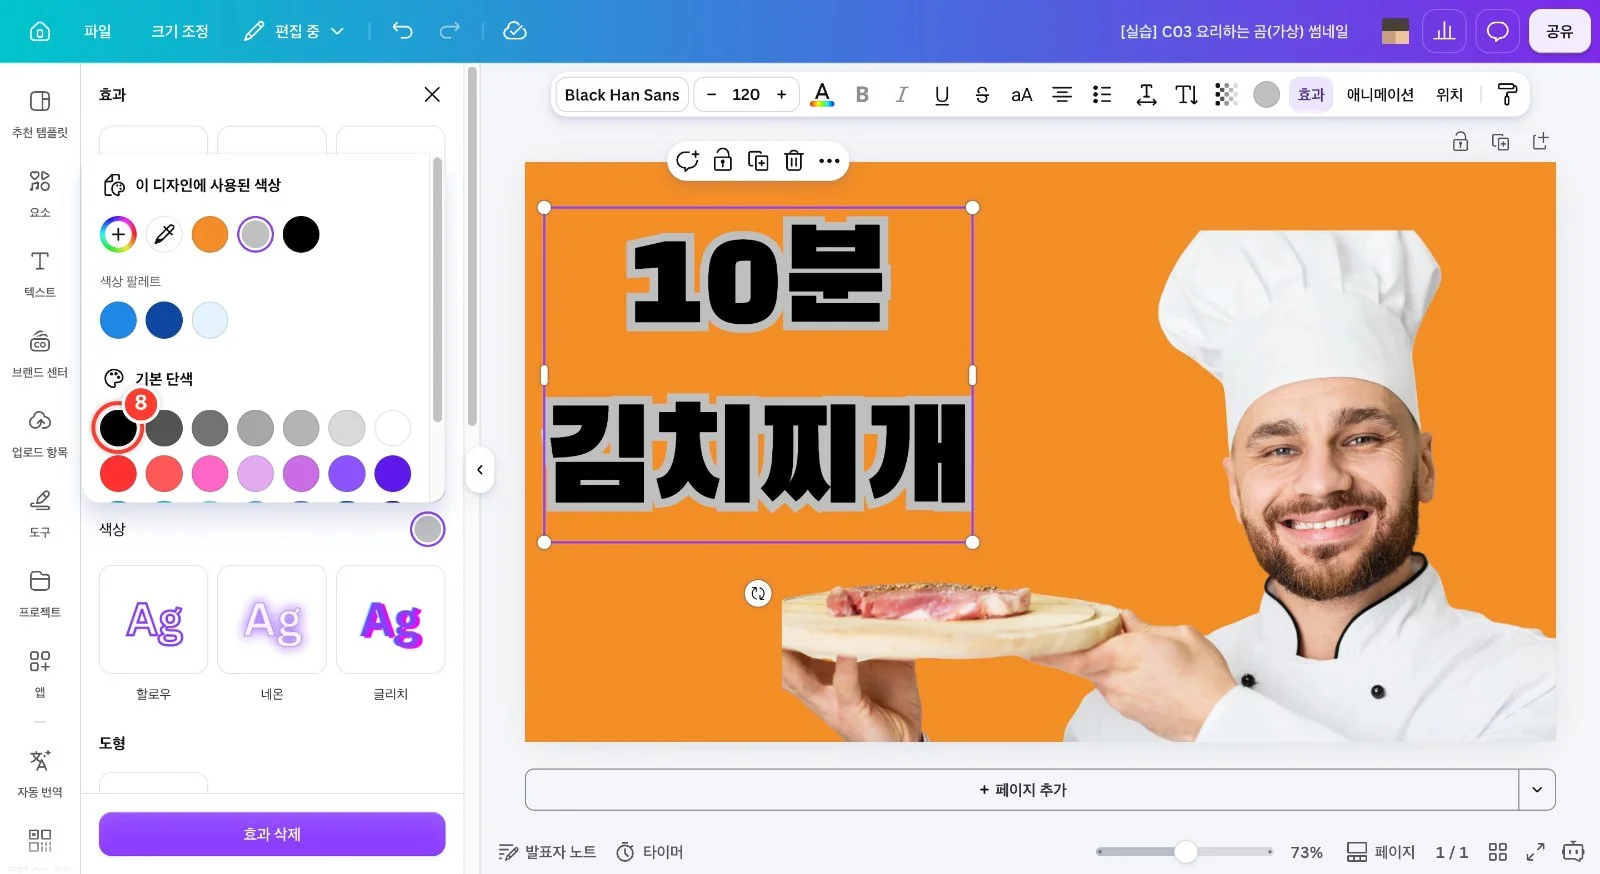Click the copy style paint roller icon
This screenshot has width=1600, height=874.
1507,95
